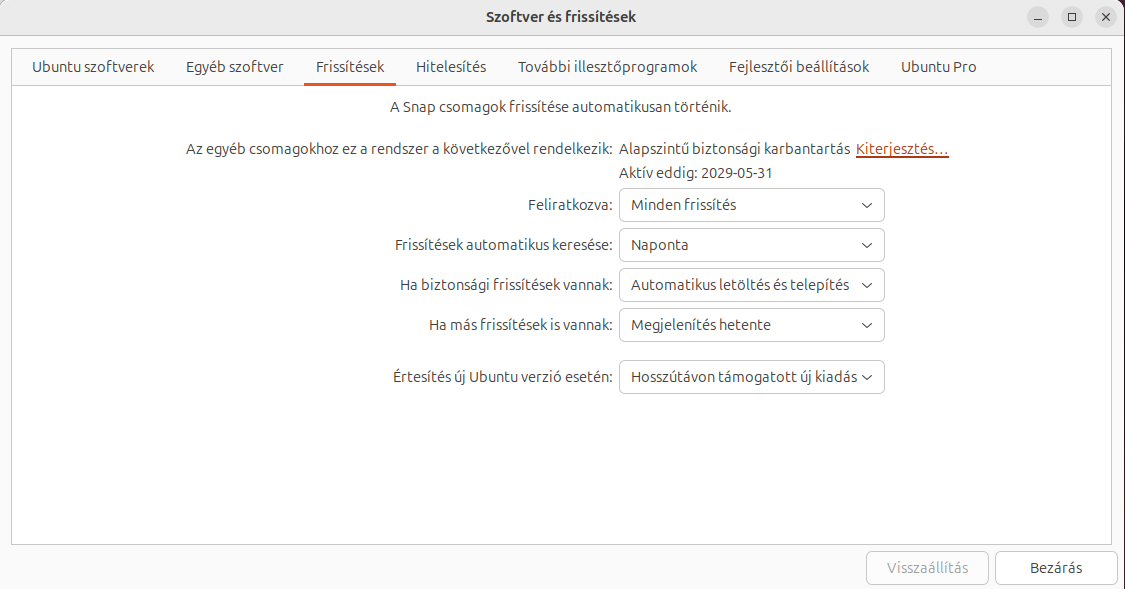Click the Visszaállítás button
The width and height of the screenshot is (1125, 589).
coord(927,568)
